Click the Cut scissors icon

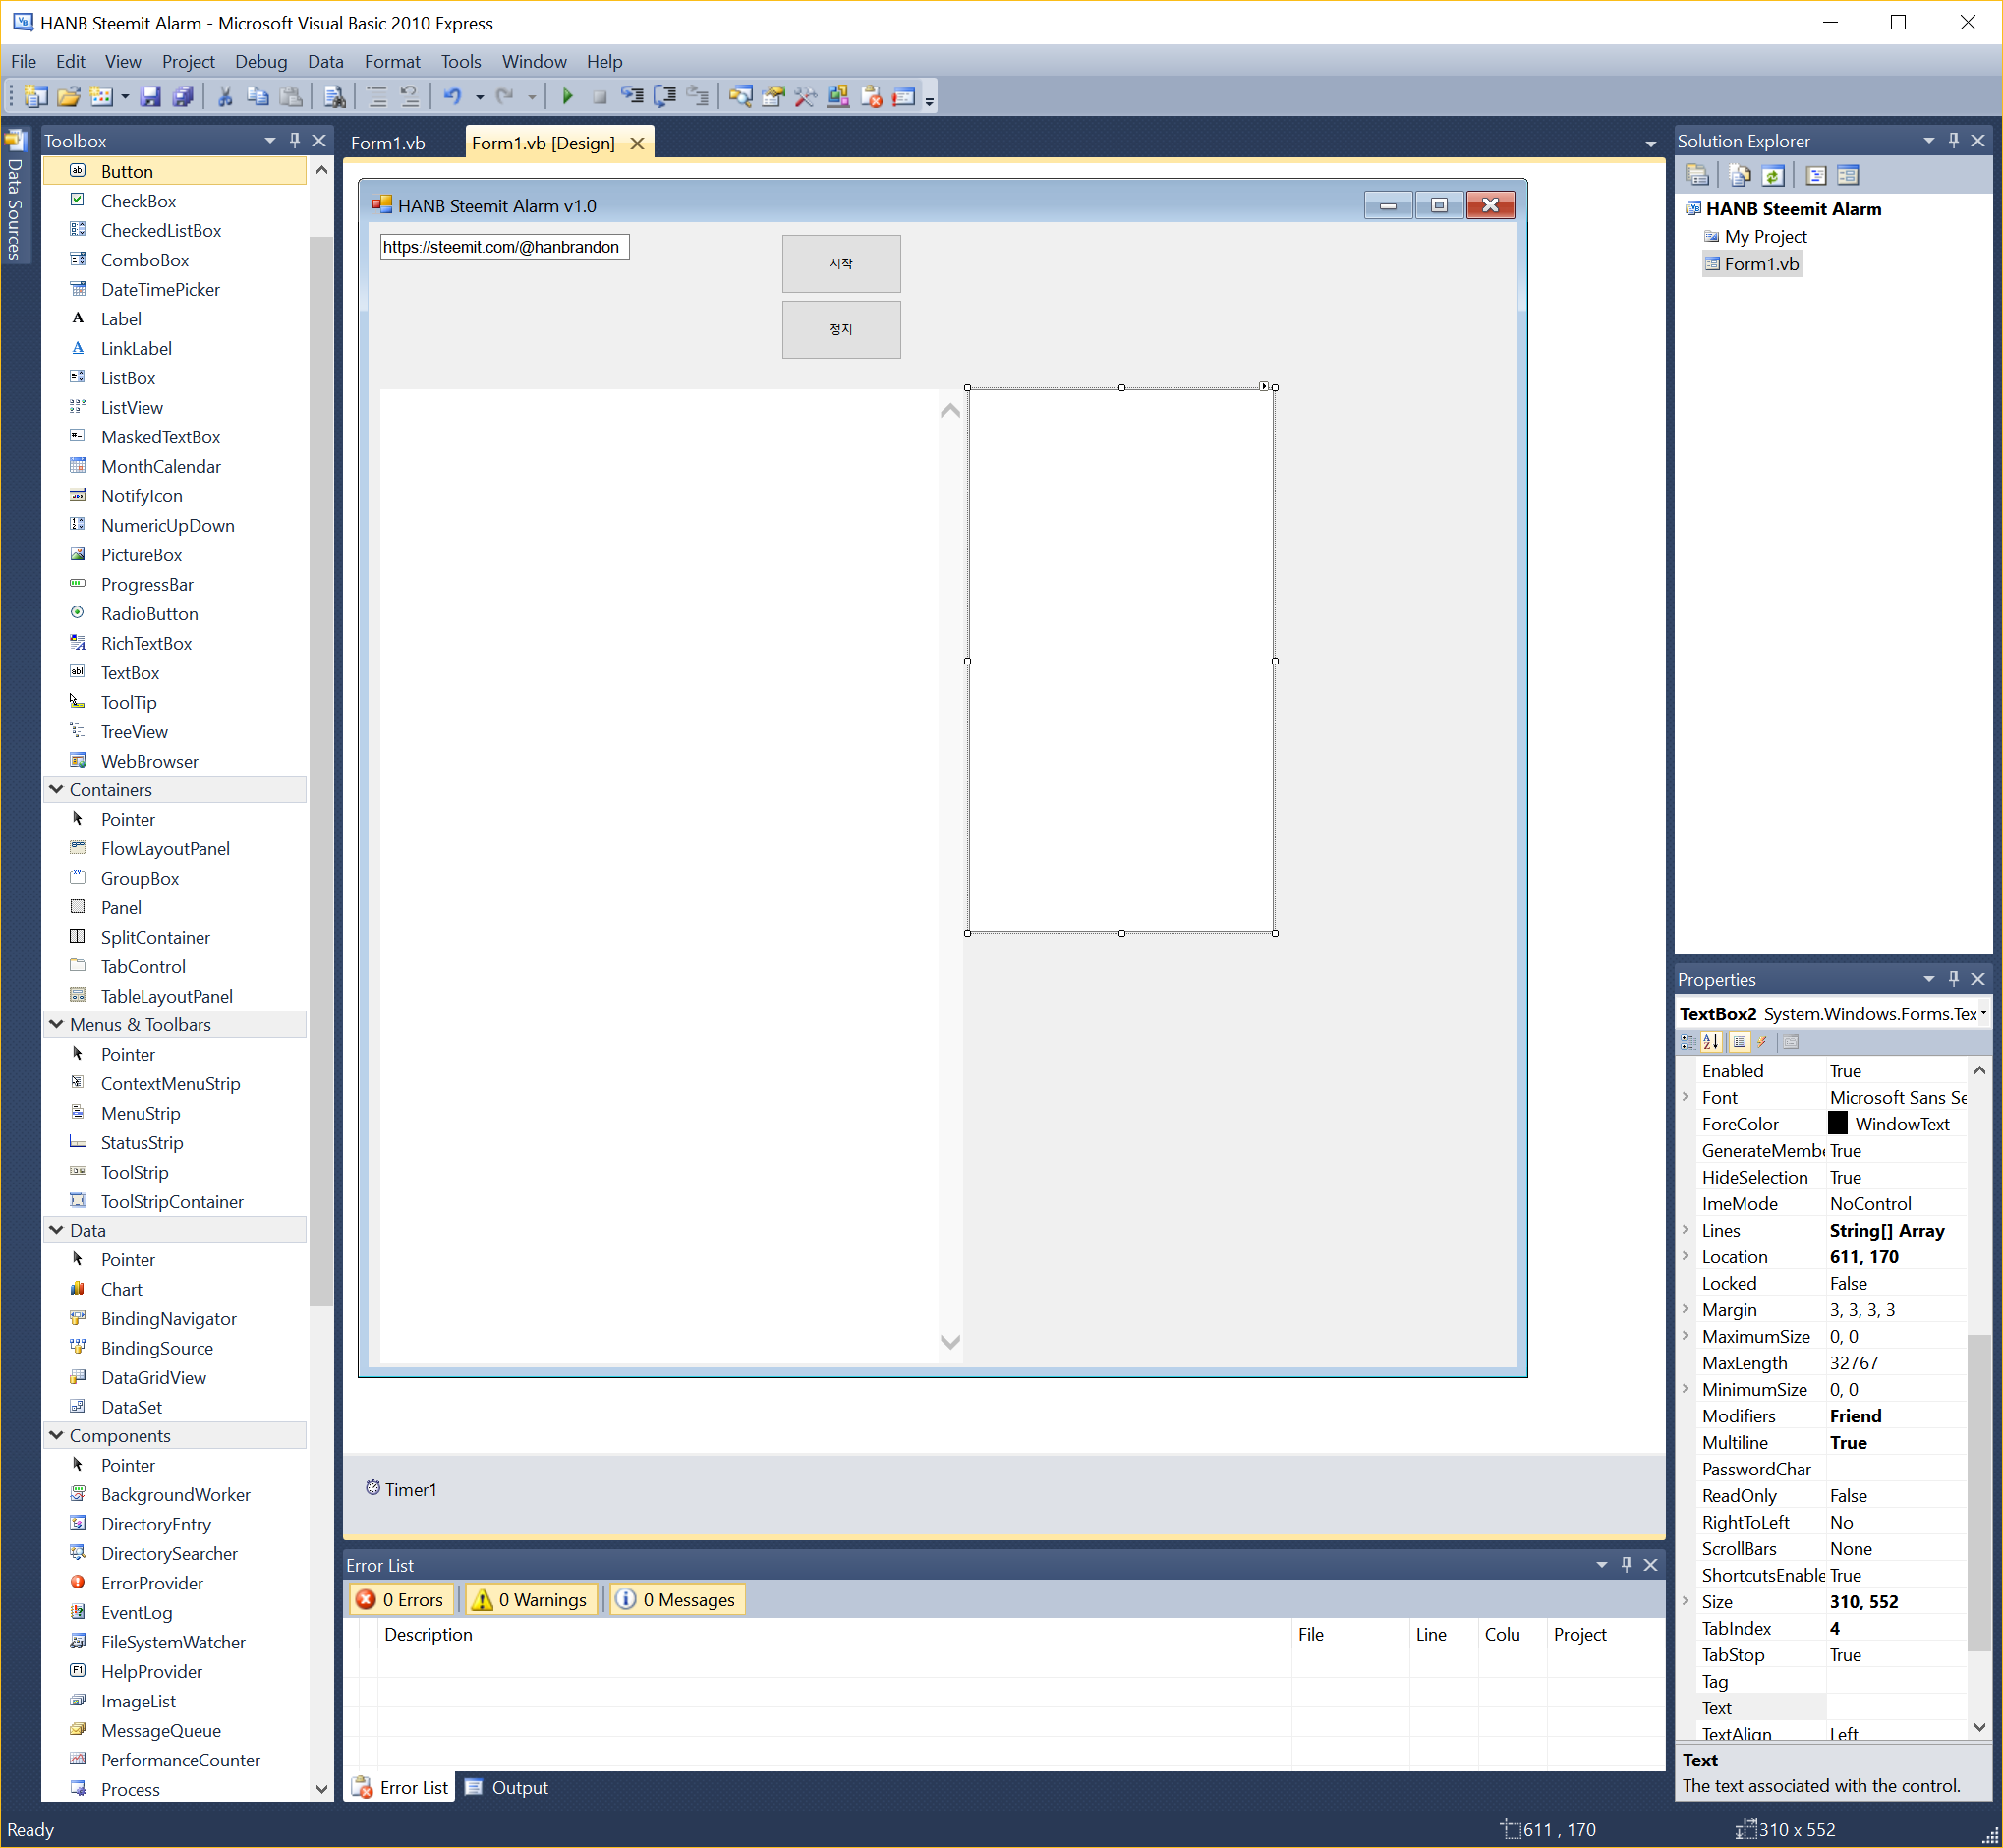click(225, 96)
